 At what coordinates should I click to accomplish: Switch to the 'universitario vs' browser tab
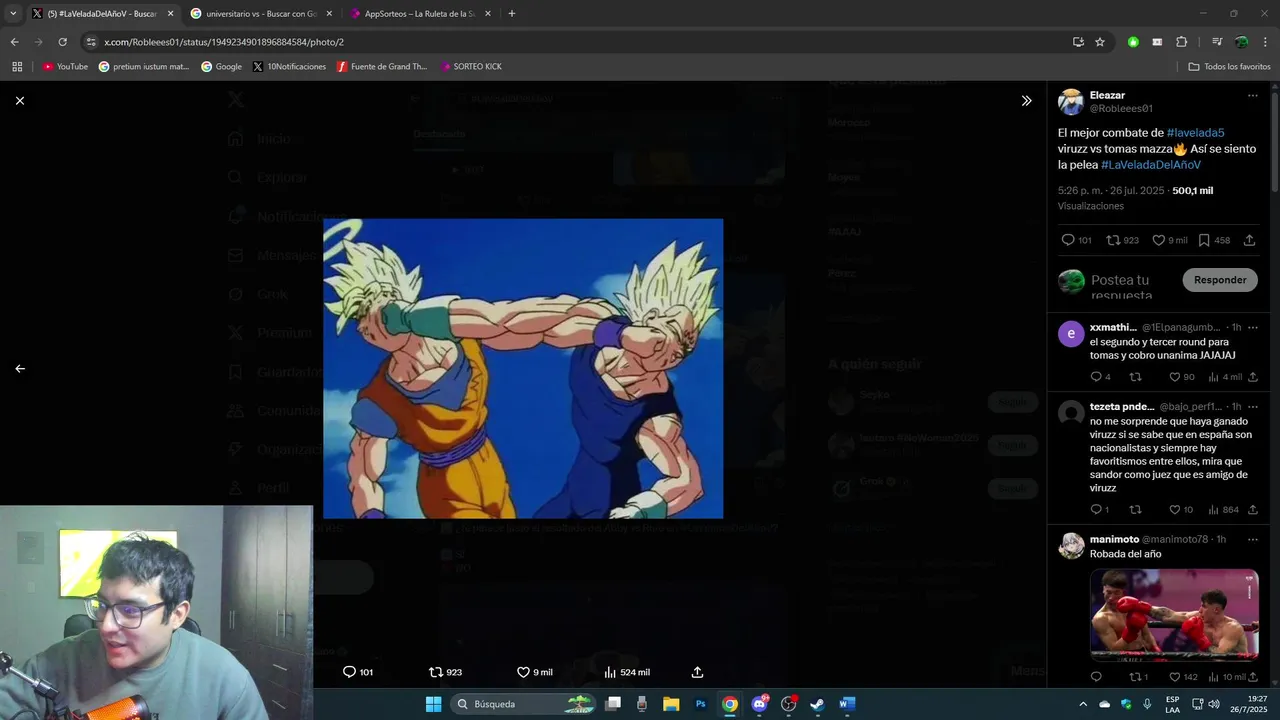pyautogui.click(x=261, y=14)
